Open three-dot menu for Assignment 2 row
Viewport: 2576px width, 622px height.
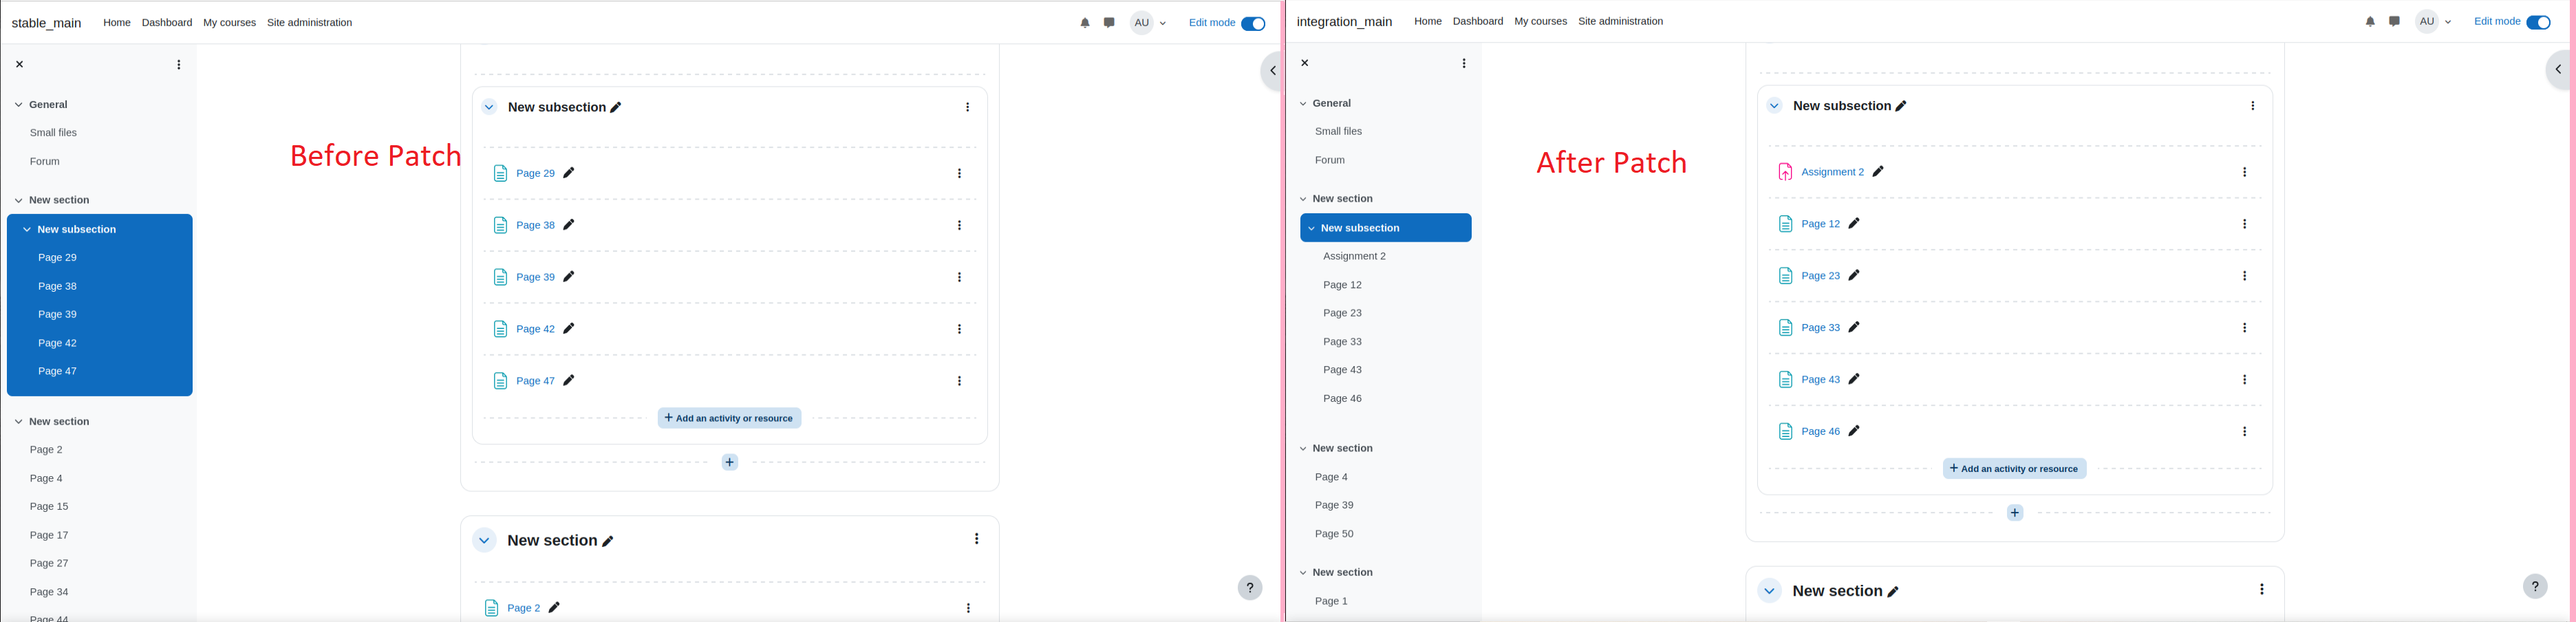click(2244, 172)
